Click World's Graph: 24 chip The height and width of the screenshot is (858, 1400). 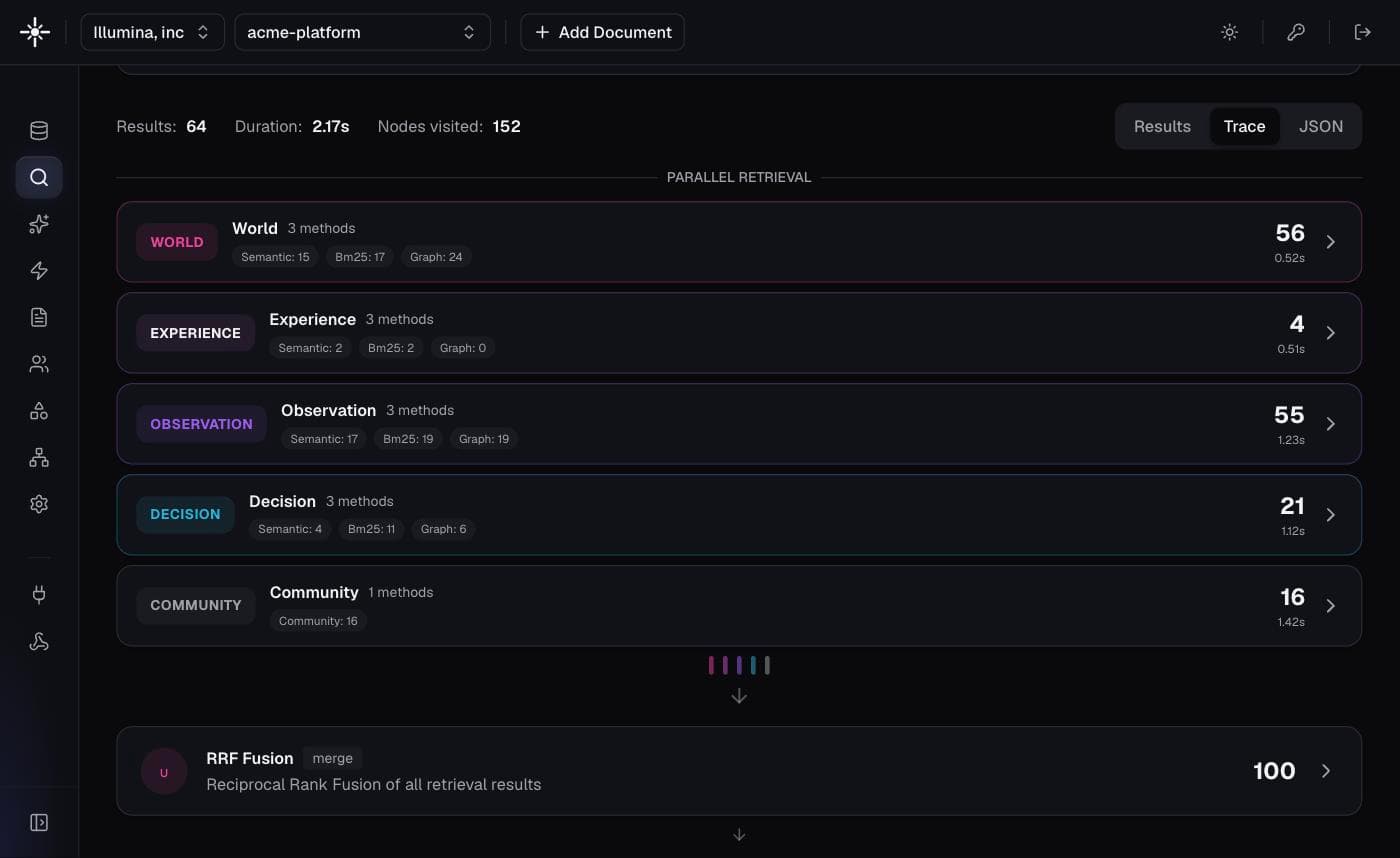click(x=436, y=257)
